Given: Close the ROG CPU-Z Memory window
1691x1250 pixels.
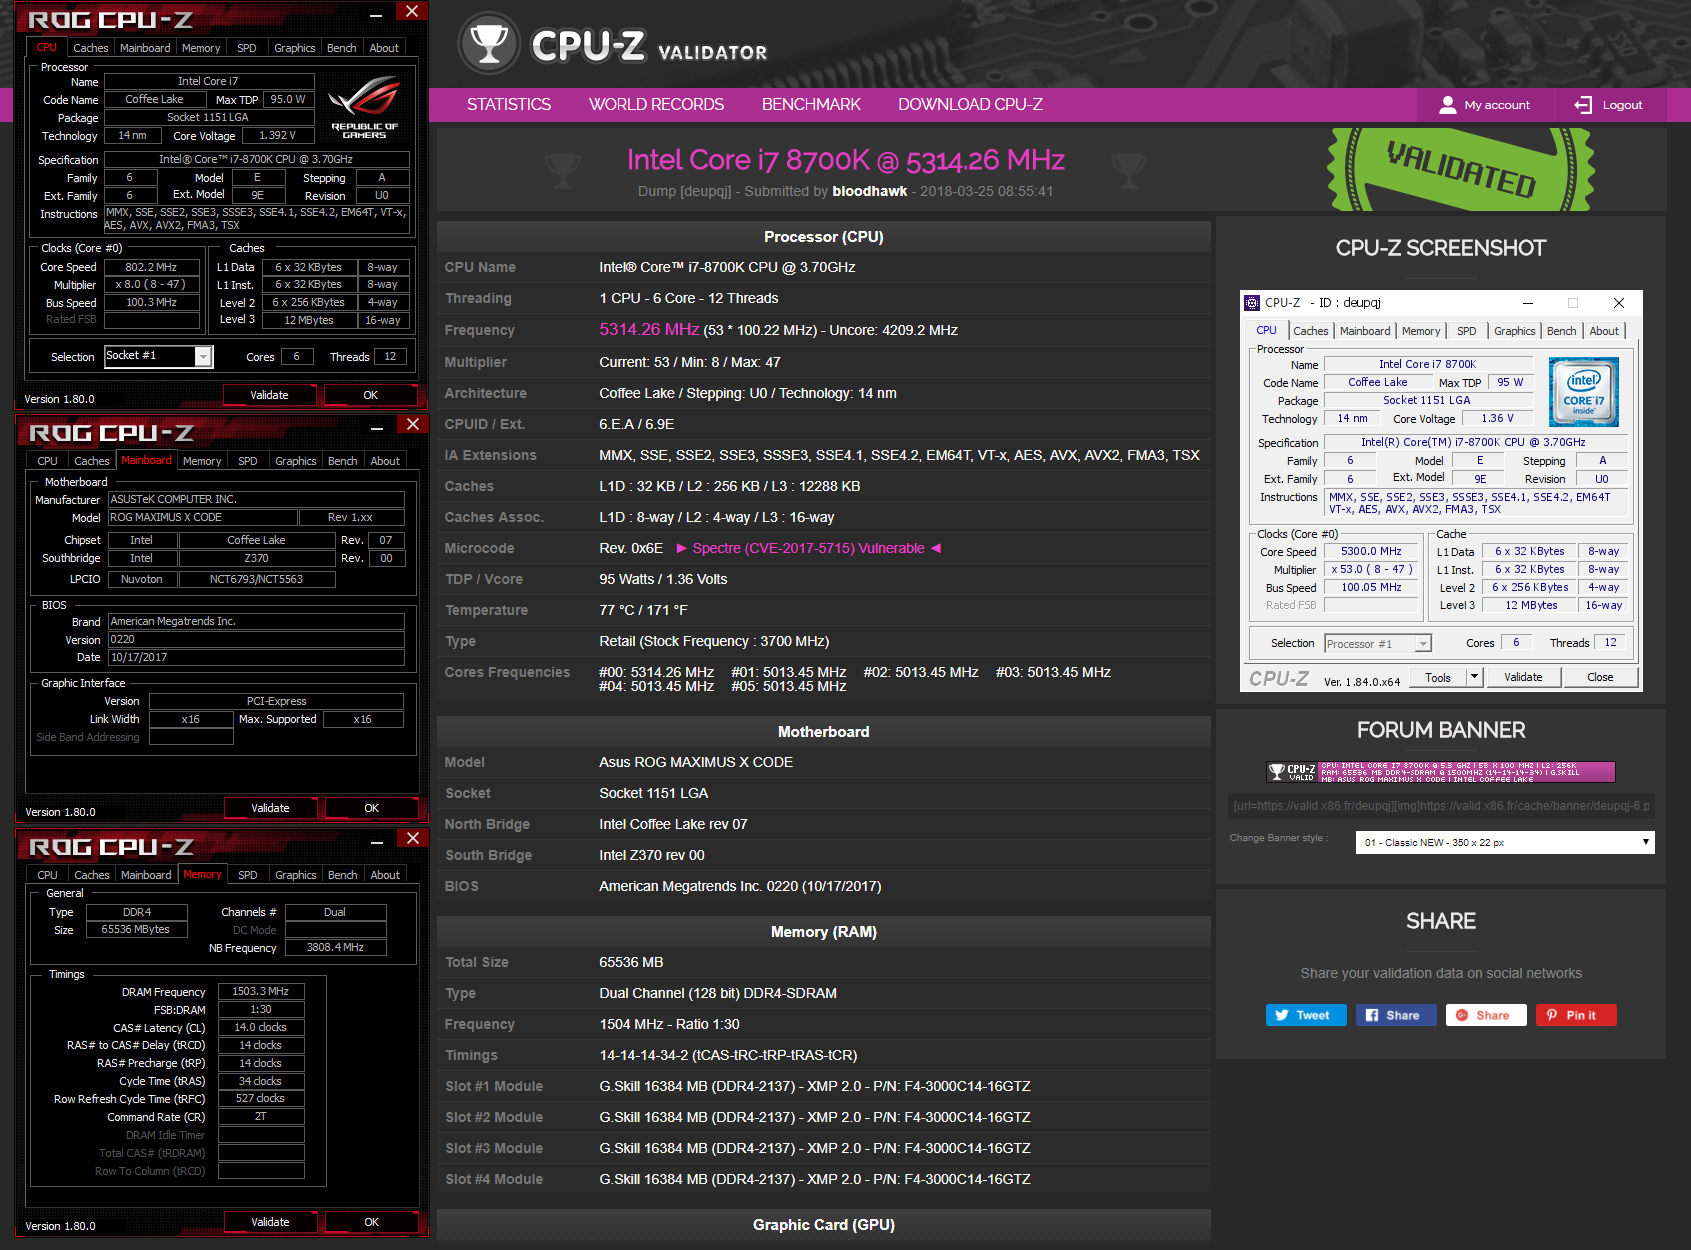Looking at the screenshot, I should click(412, 838).
